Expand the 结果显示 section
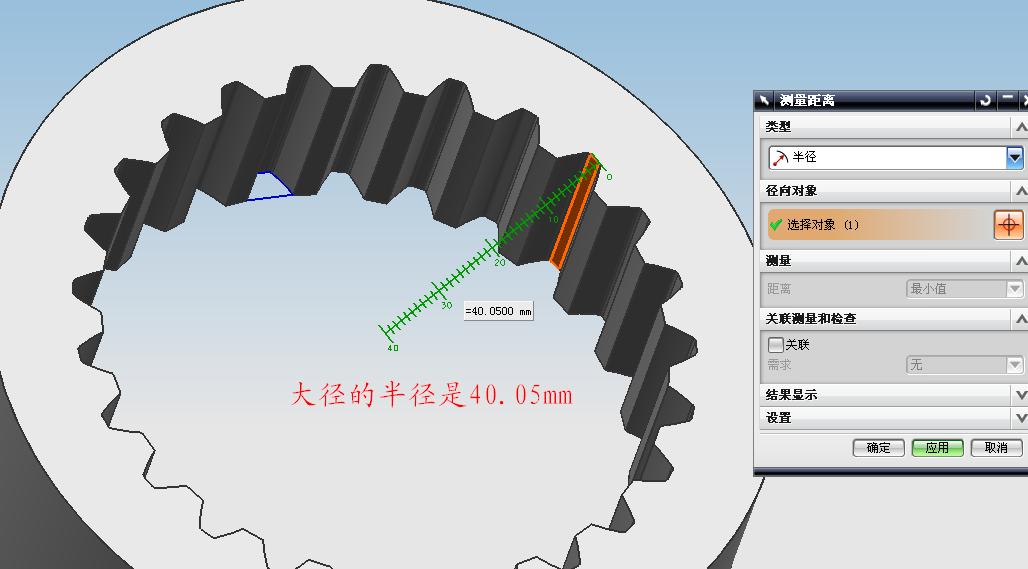This screenshot has height=569, width=1028. click(1021, 395)
